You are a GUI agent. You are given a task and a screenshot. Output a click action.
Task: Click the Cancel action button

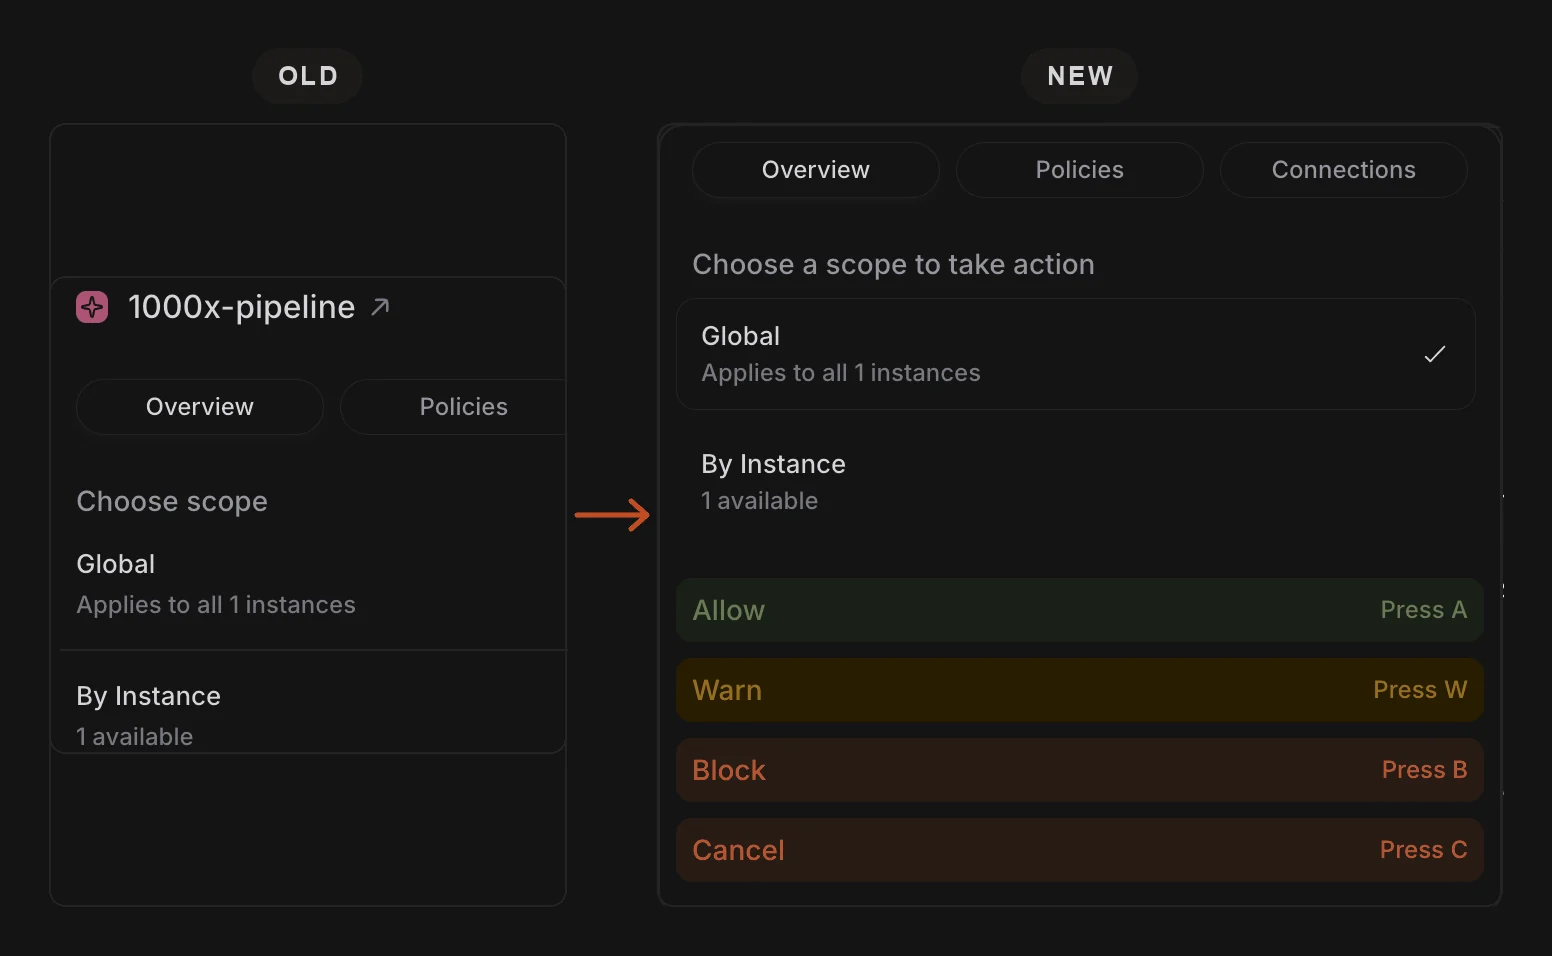[x=1080, y=850]
